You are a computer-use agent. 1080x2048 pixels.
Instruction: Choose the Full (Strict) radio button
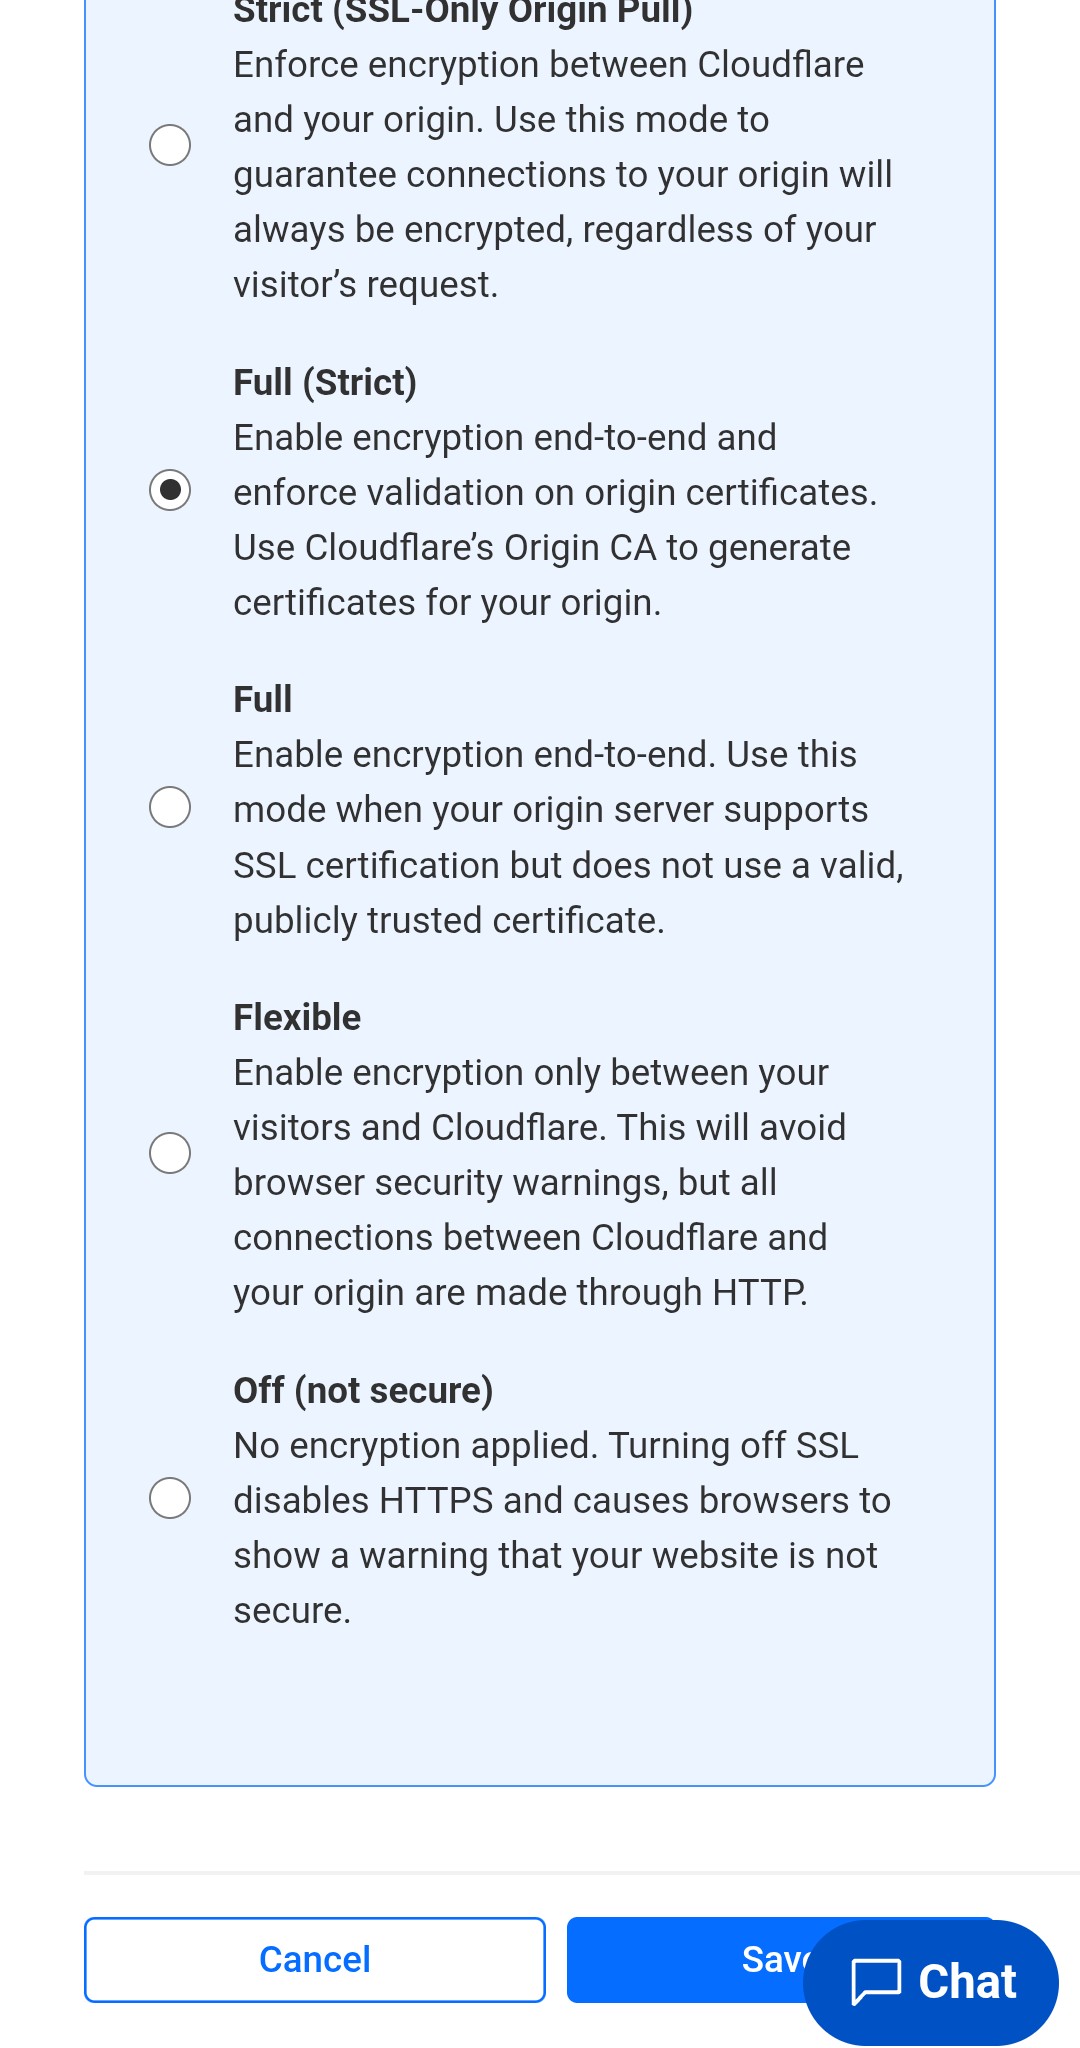point(170,490)
